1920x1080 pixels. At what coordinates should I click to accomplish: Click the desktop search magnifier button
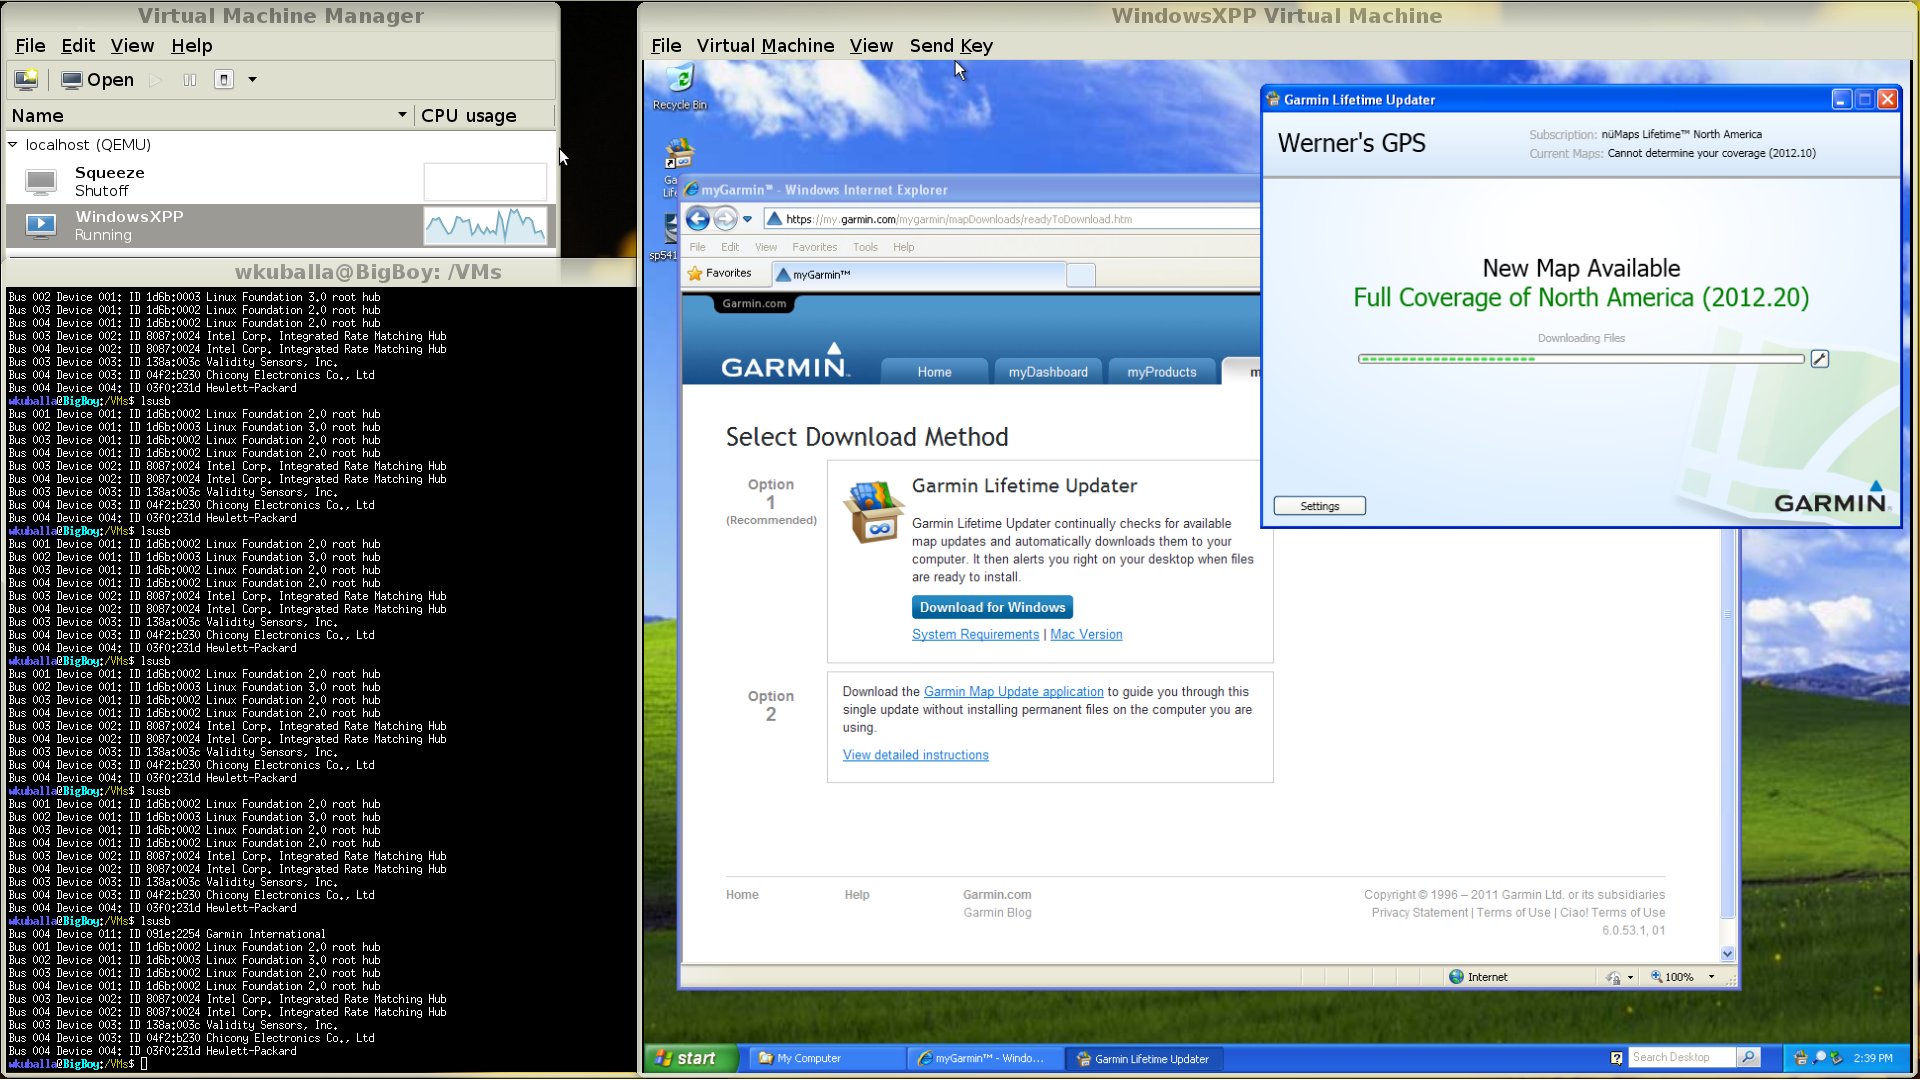1748,1057
